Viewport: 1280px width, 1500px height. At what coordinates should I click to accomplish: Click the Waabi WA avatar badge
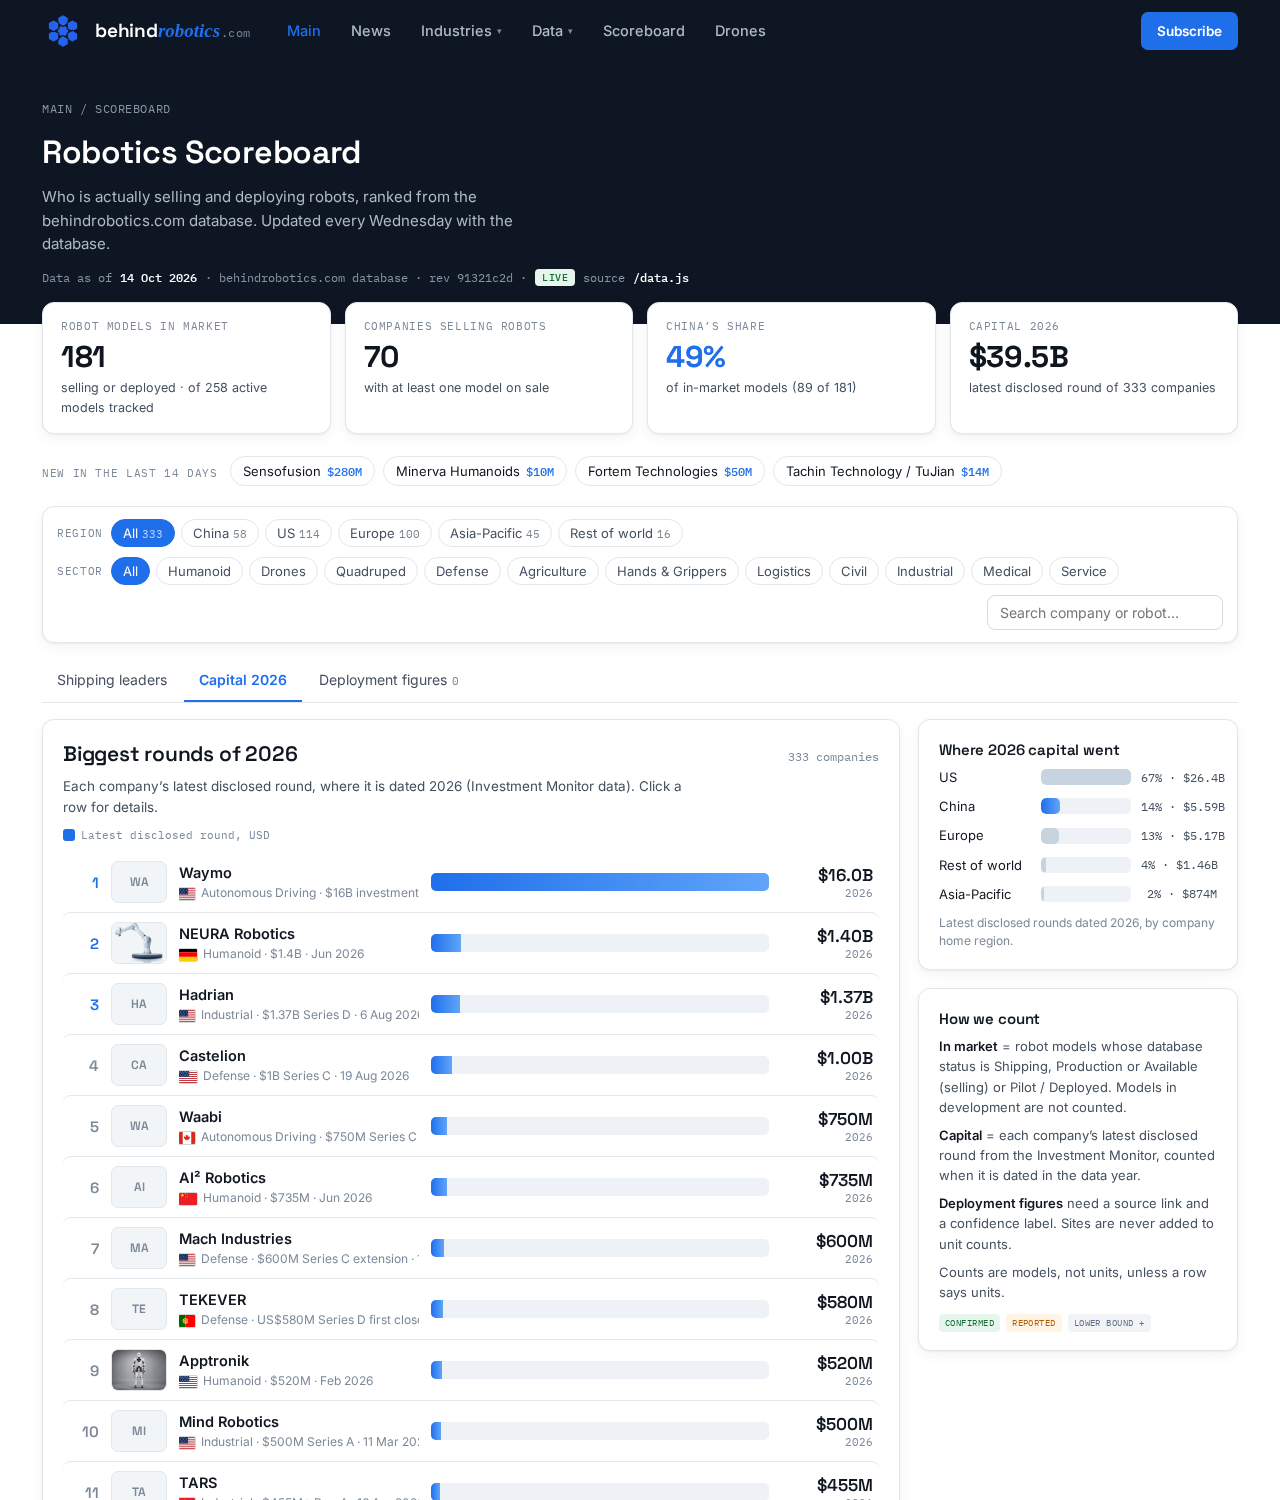coord(139,1126)
